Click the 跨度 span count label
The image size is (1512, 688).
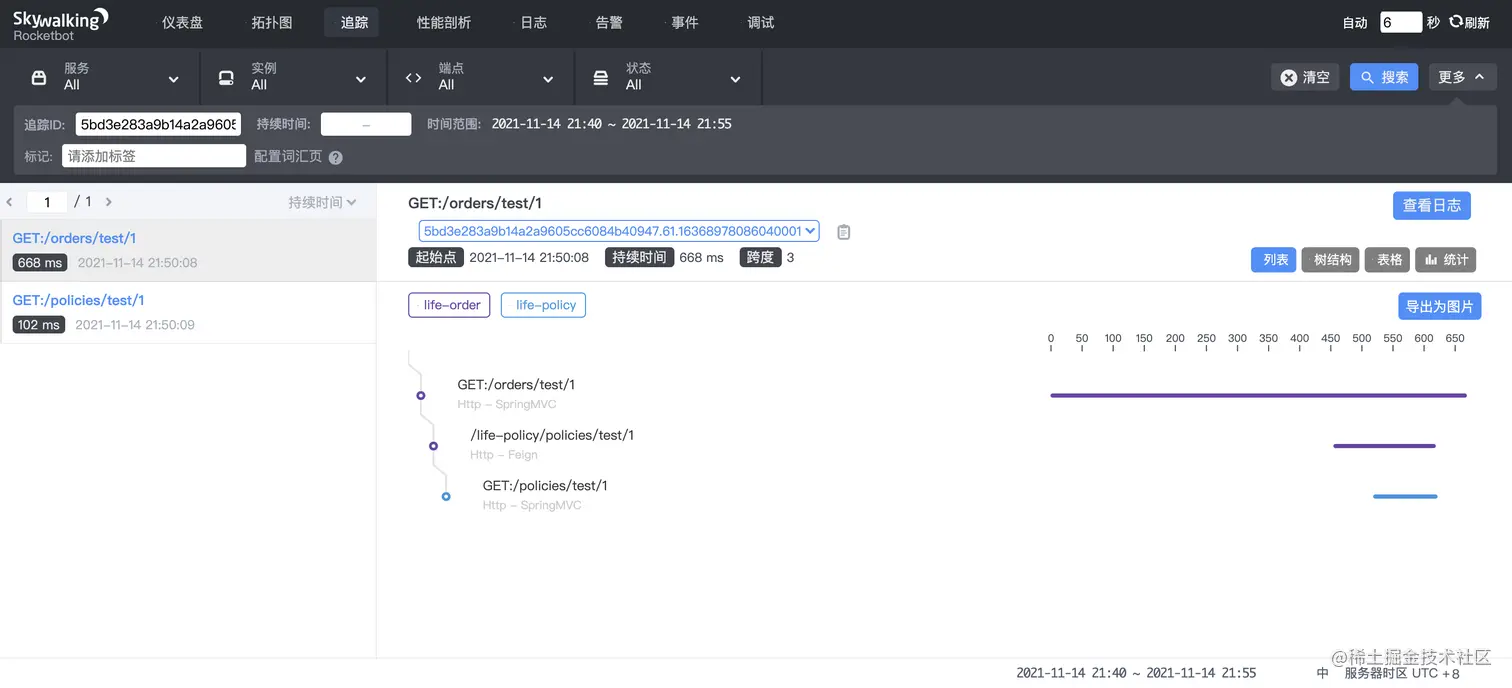pyautogui.click(x=760, y=257)
